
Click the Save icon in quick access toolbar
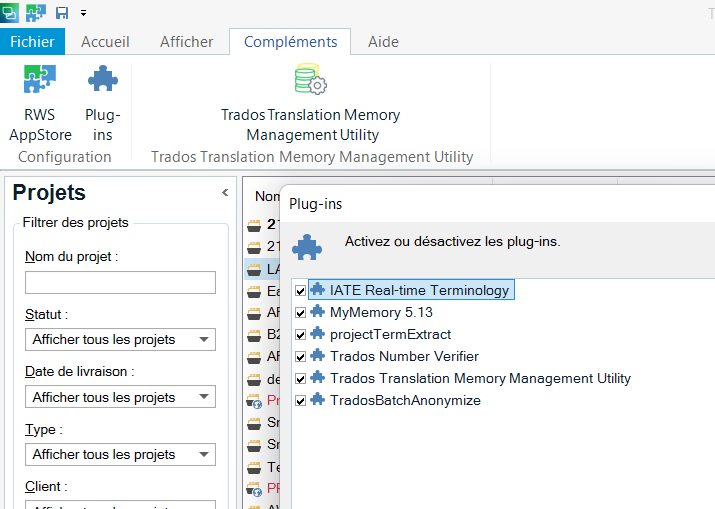tap(62, 13)
